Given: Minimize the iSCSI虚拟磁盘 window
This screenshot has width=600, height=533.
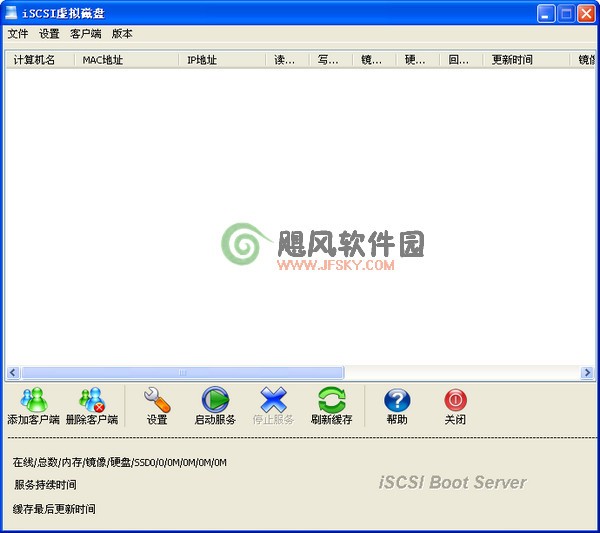Looking at the screenshot, I should [x=546, y=14].
